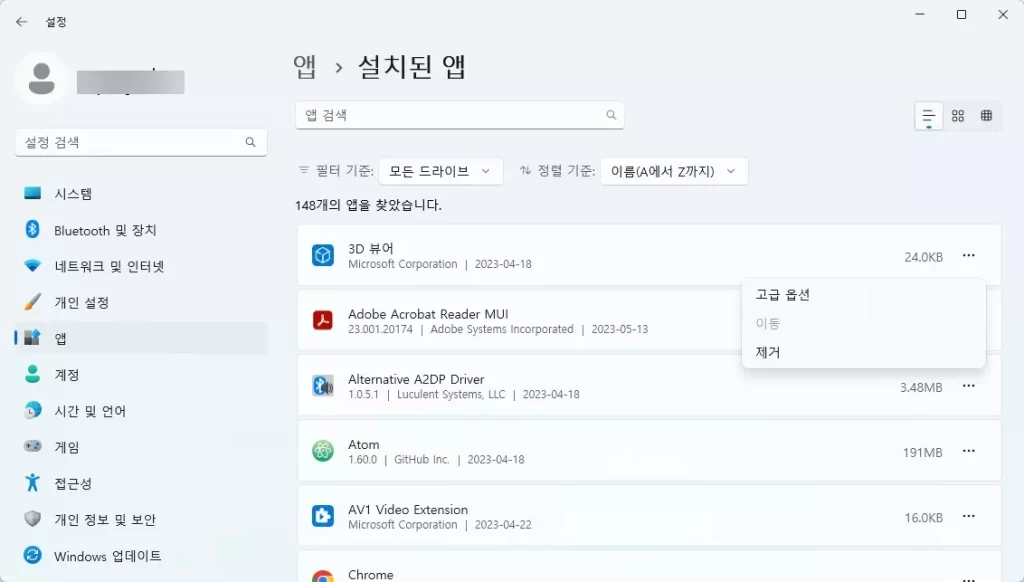The height and width of the screenshot is (582, 1024).
Task: Select AV1 Video Extension entry
Action: [x=408, y=510]
